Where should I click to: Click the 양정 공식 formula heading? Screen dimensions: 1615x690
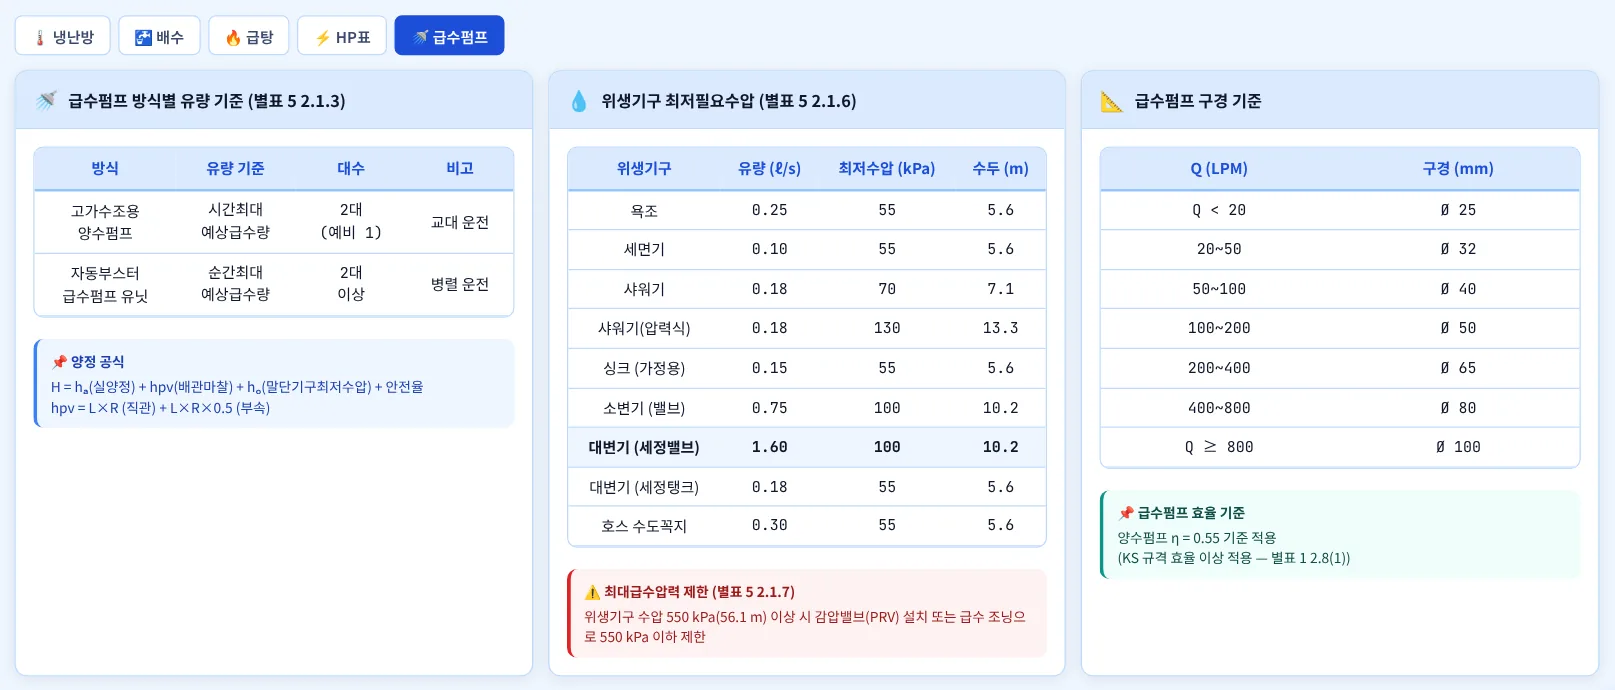97,362
